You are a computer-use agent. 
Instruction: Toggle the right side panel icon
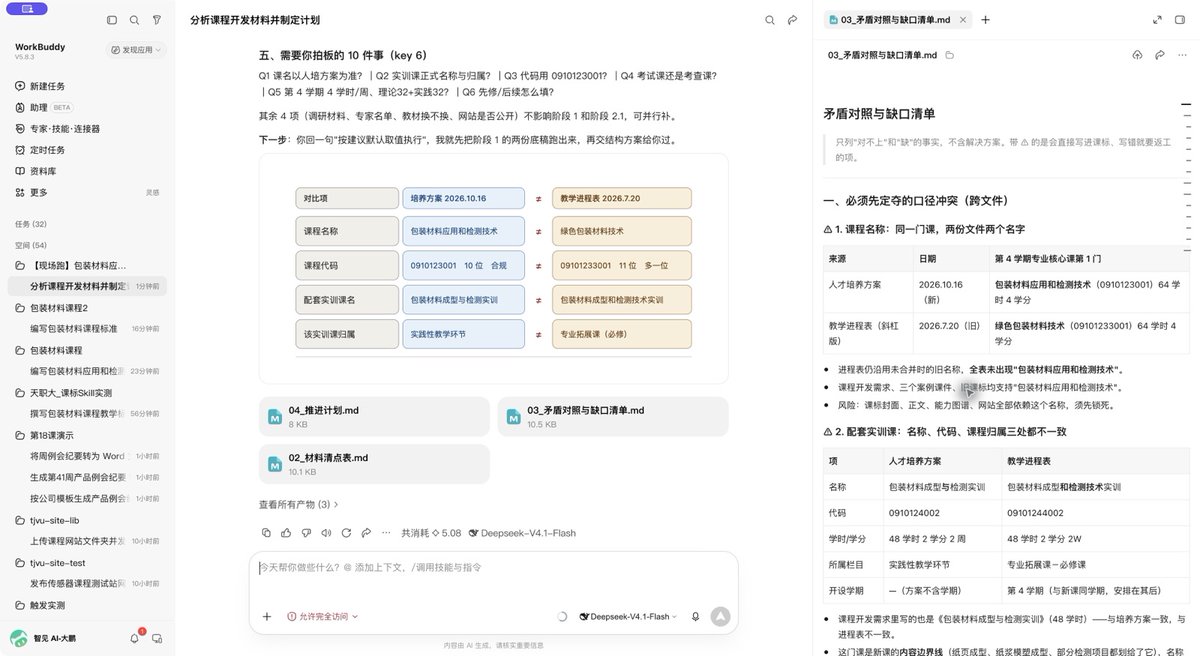point(1180,20)
